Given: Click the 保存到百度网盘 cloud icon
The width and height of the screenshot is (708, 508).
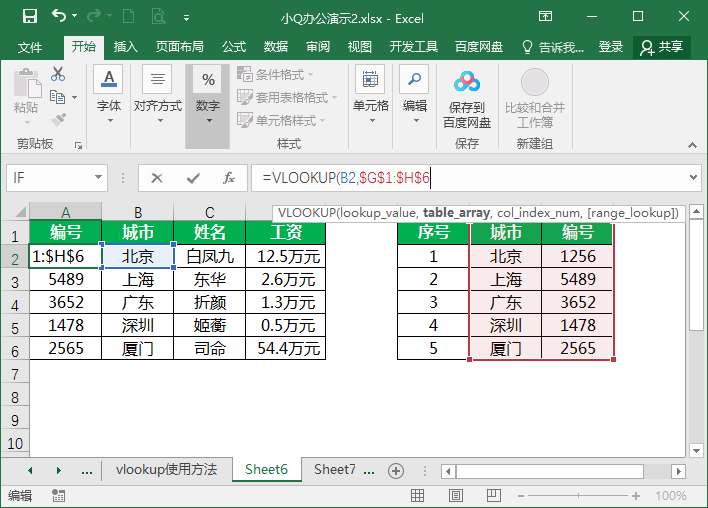Looking at the screenshot, I should click(x=467, y=82).
